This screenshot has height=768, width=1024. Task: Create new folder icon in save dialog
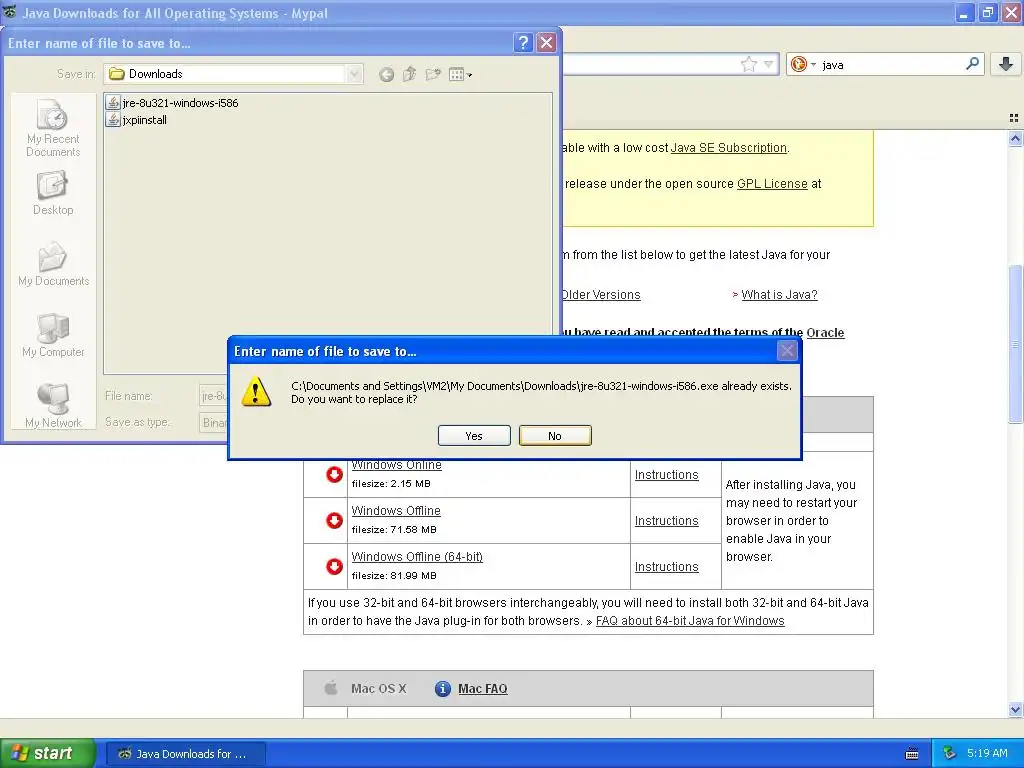pos(432,74)
